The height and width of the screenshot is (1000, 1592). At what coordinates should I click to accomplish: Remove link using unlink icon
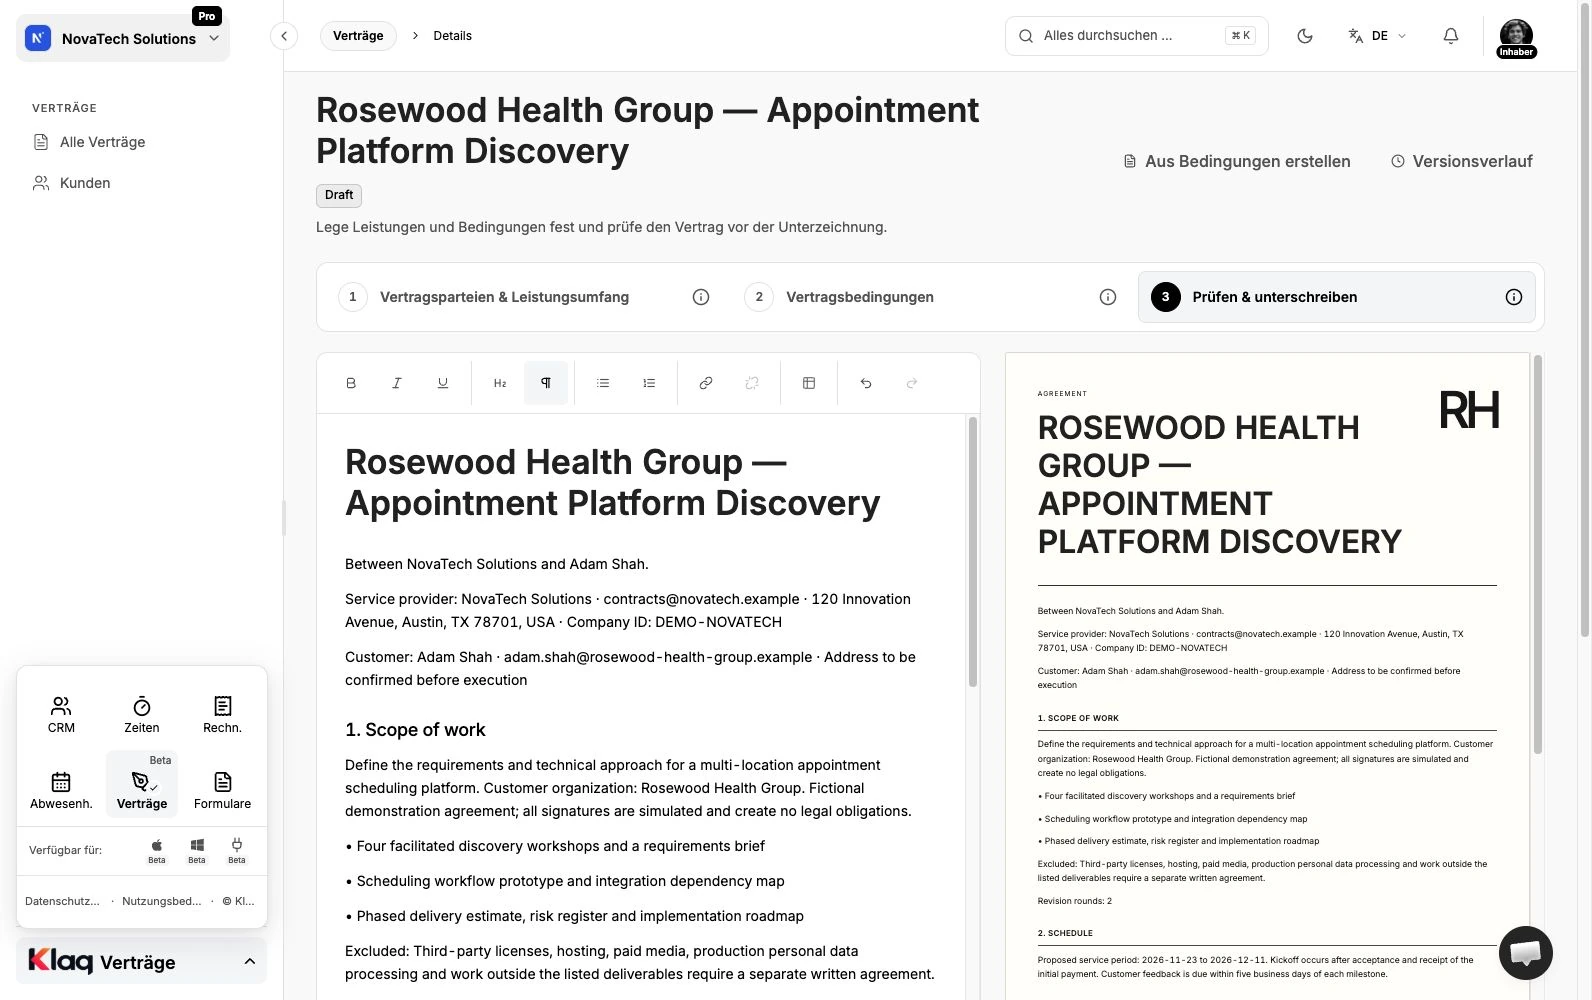coord(752,383)
